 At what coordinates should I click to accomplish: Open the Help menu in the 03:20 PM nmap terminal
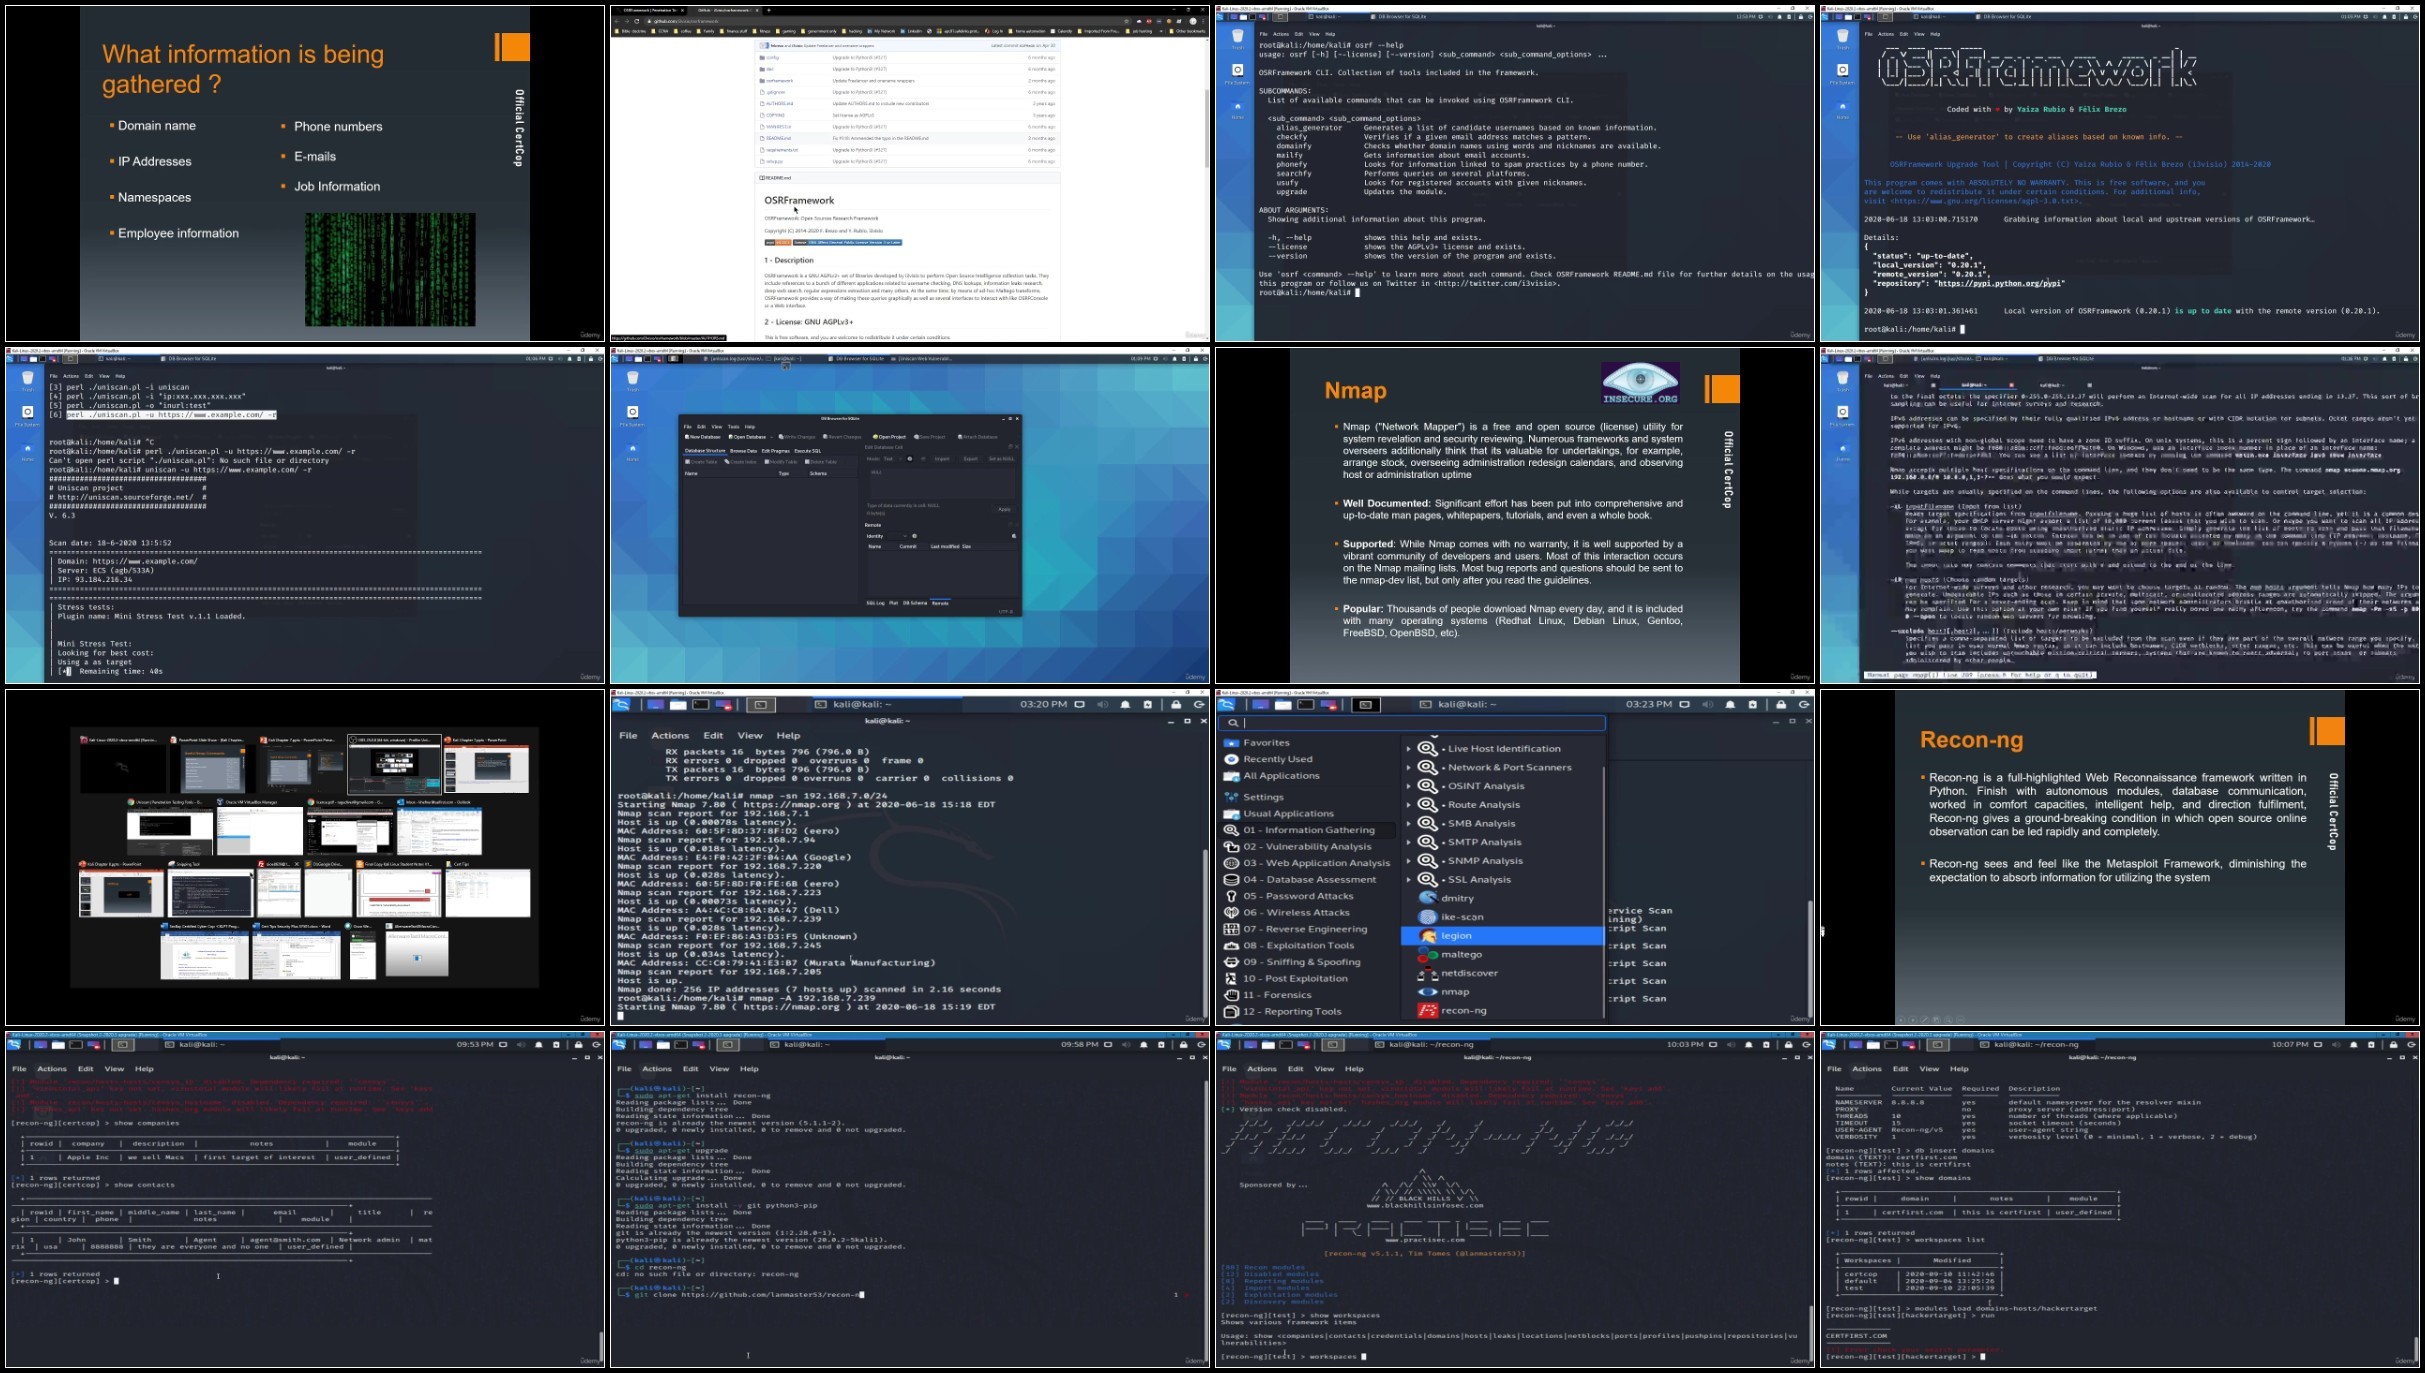pyautogui.click(x=789, y=736)
